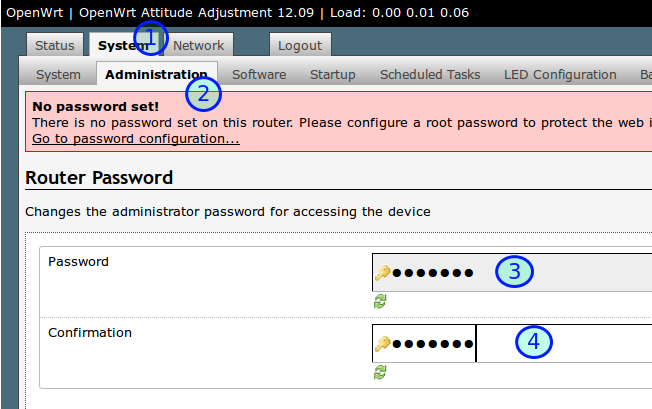
Task: Click the key icon in Password field
Action: (382, 272)
